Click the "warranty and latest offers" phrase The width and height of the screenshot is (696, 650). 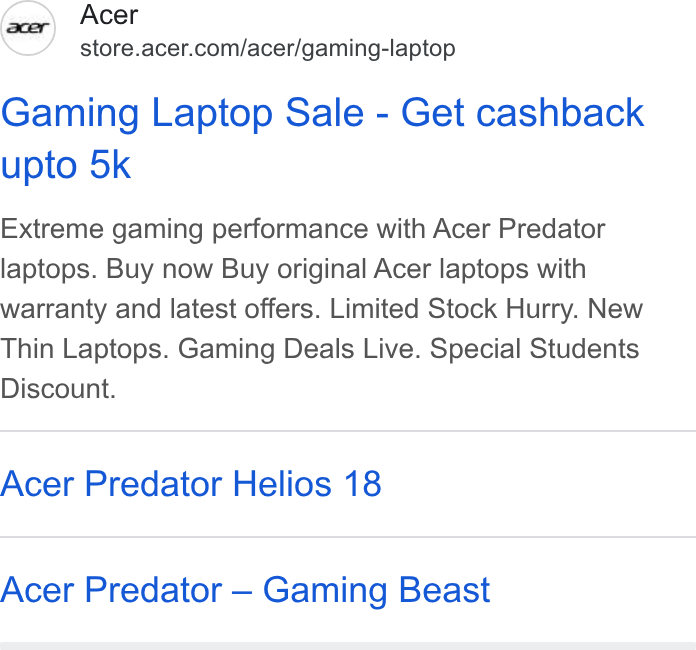click(157, 309)
